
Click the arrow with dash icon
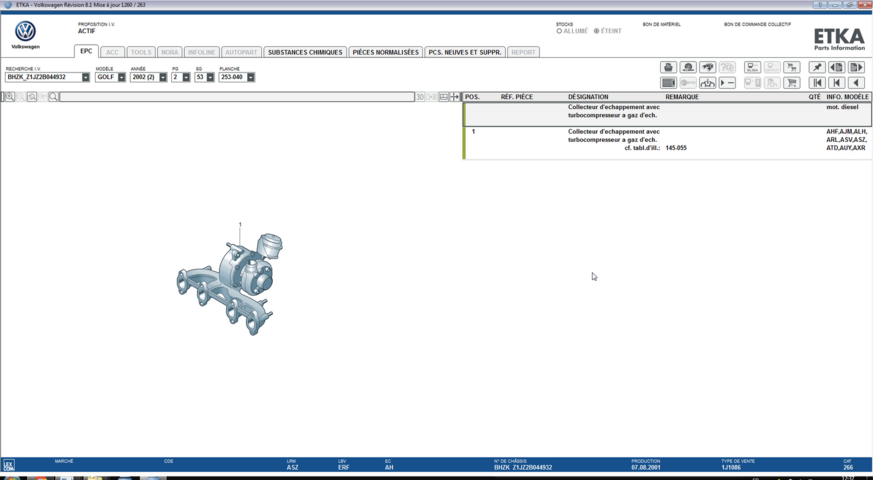[727, 83]
